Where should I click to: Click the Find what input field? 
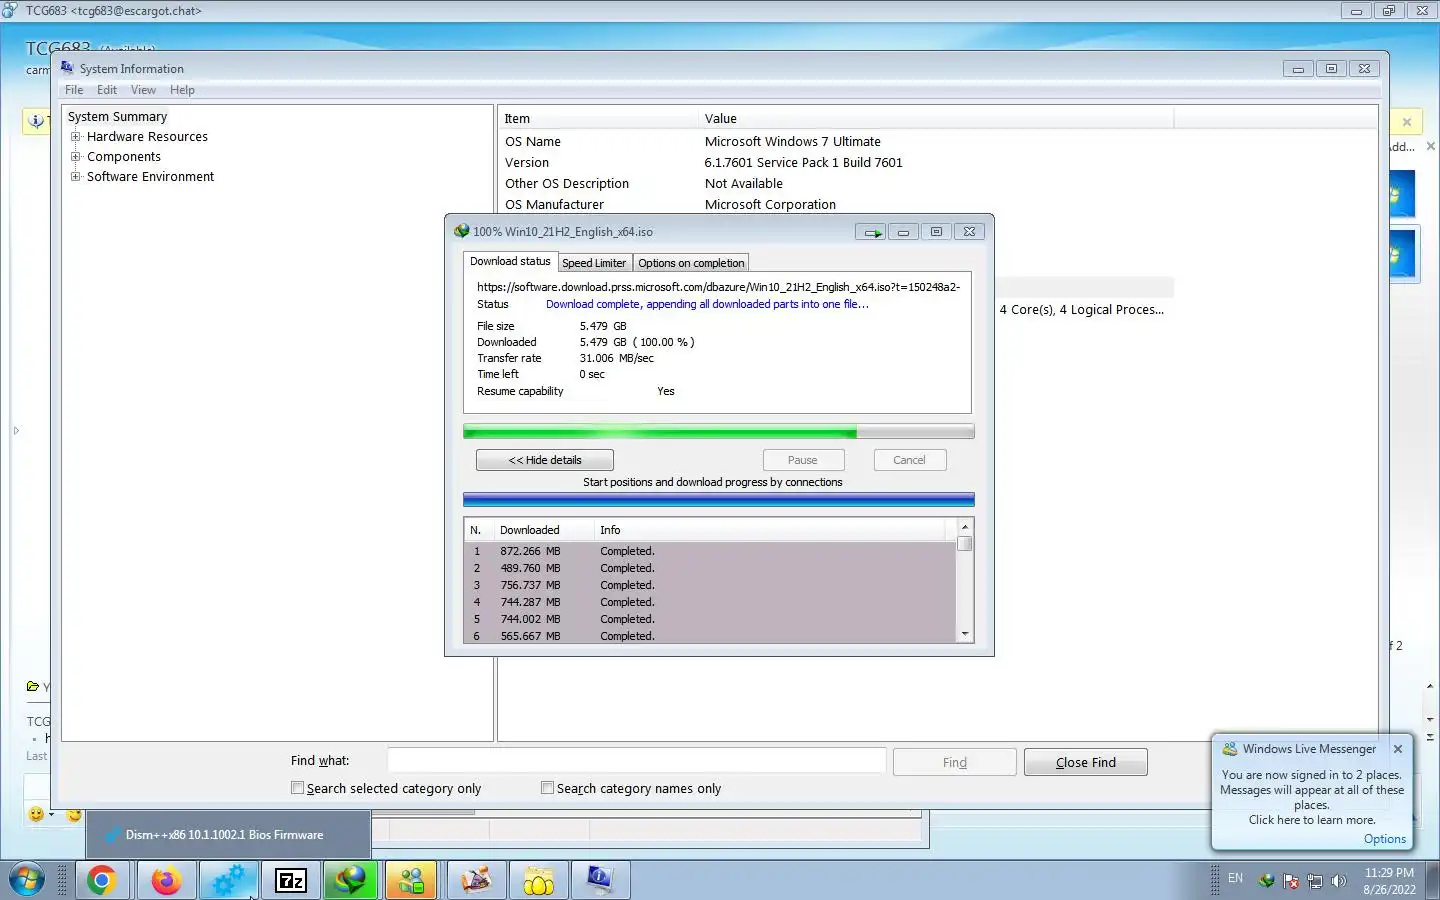(x=637, y=762)
